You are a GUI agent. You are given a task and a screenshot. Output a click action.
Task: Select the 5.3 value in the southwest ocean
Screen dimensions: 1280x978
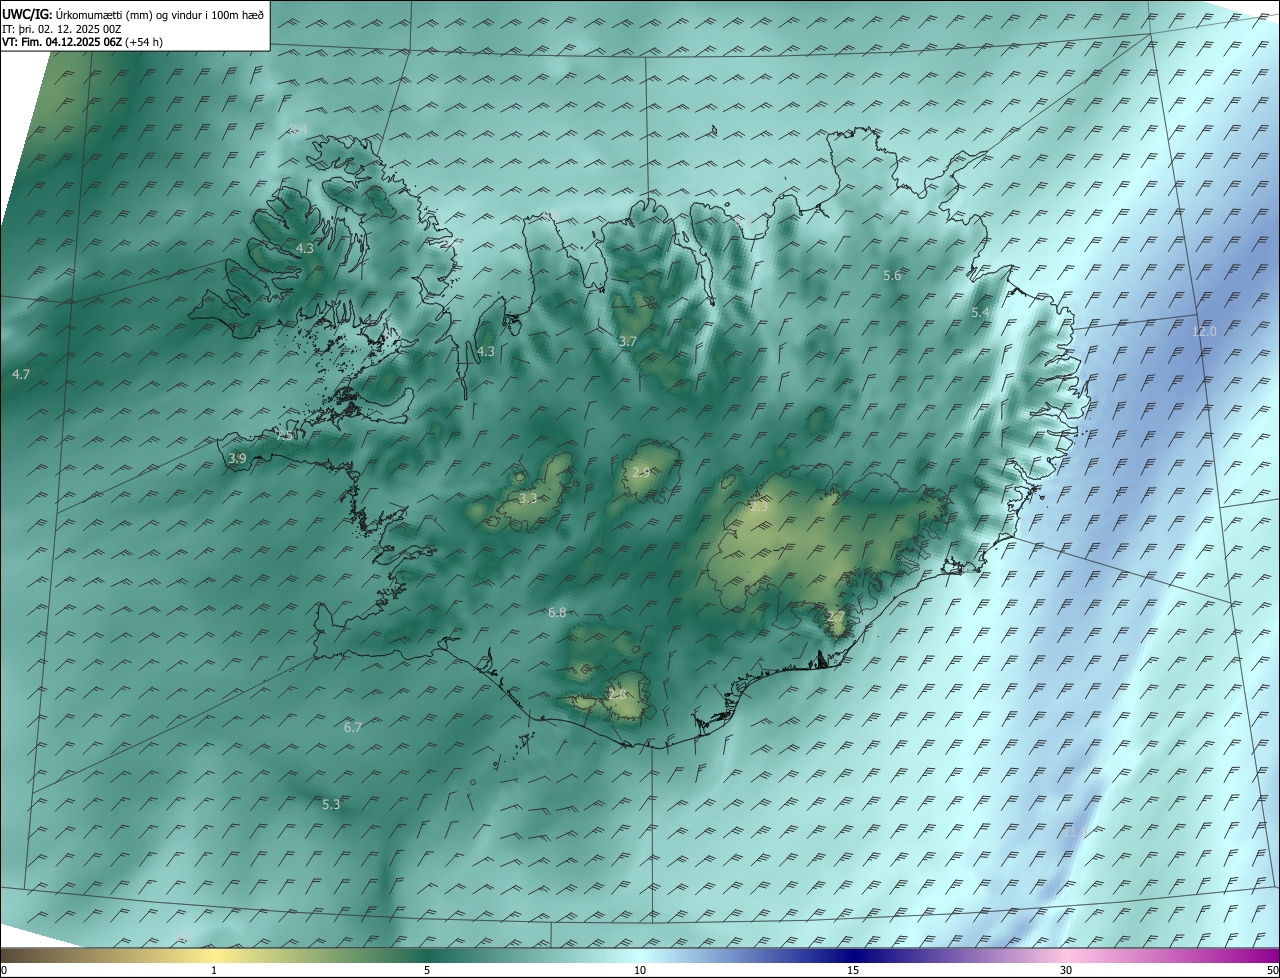pos(331,804)
